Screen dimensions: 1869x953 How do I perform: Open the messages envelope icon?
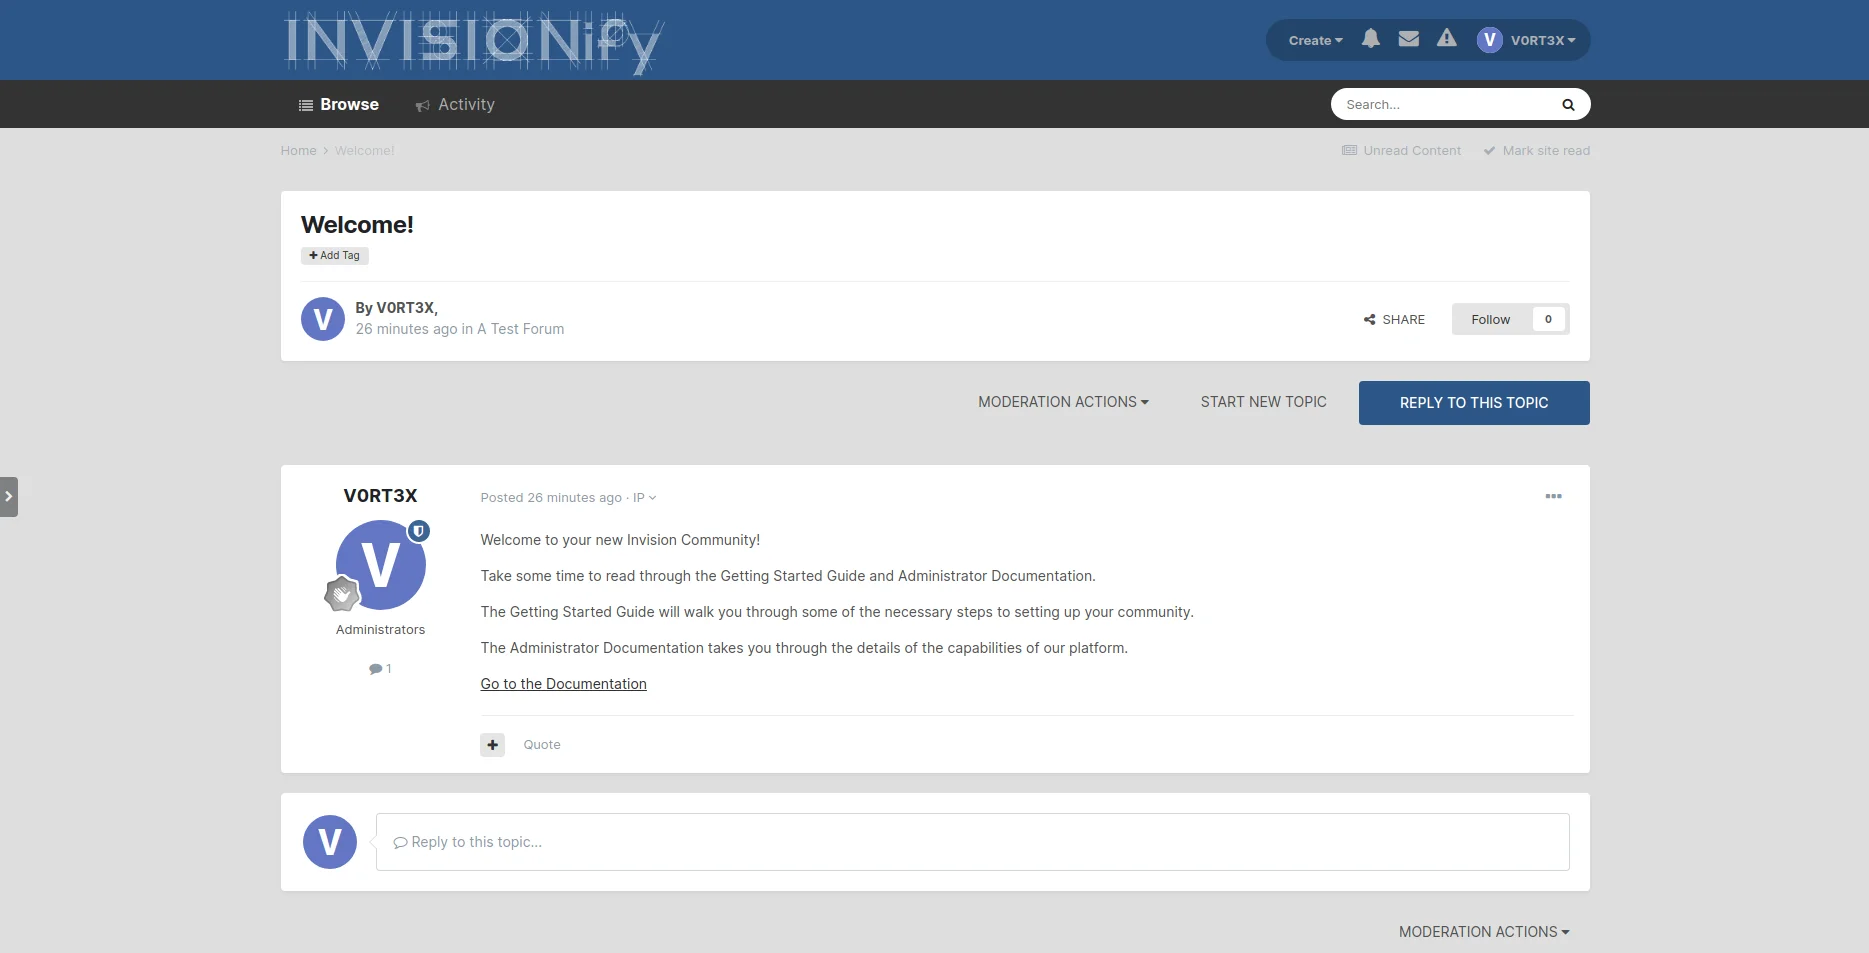click(x=1408, y=39)
